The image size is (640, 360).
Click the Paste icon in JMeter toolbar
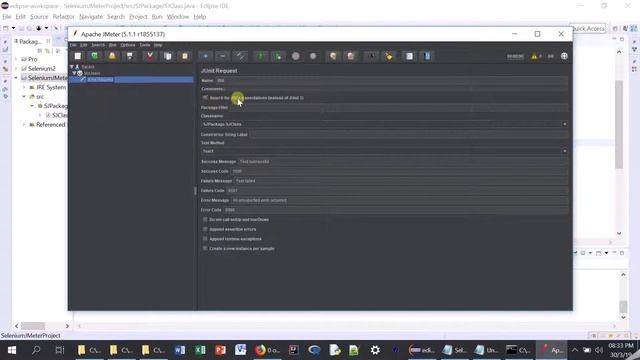coord(185,56)
